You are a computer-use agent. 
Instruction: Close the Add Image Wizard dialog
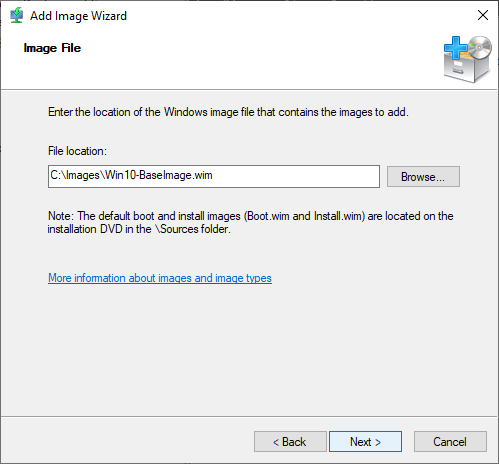click(x=483, y=15)
